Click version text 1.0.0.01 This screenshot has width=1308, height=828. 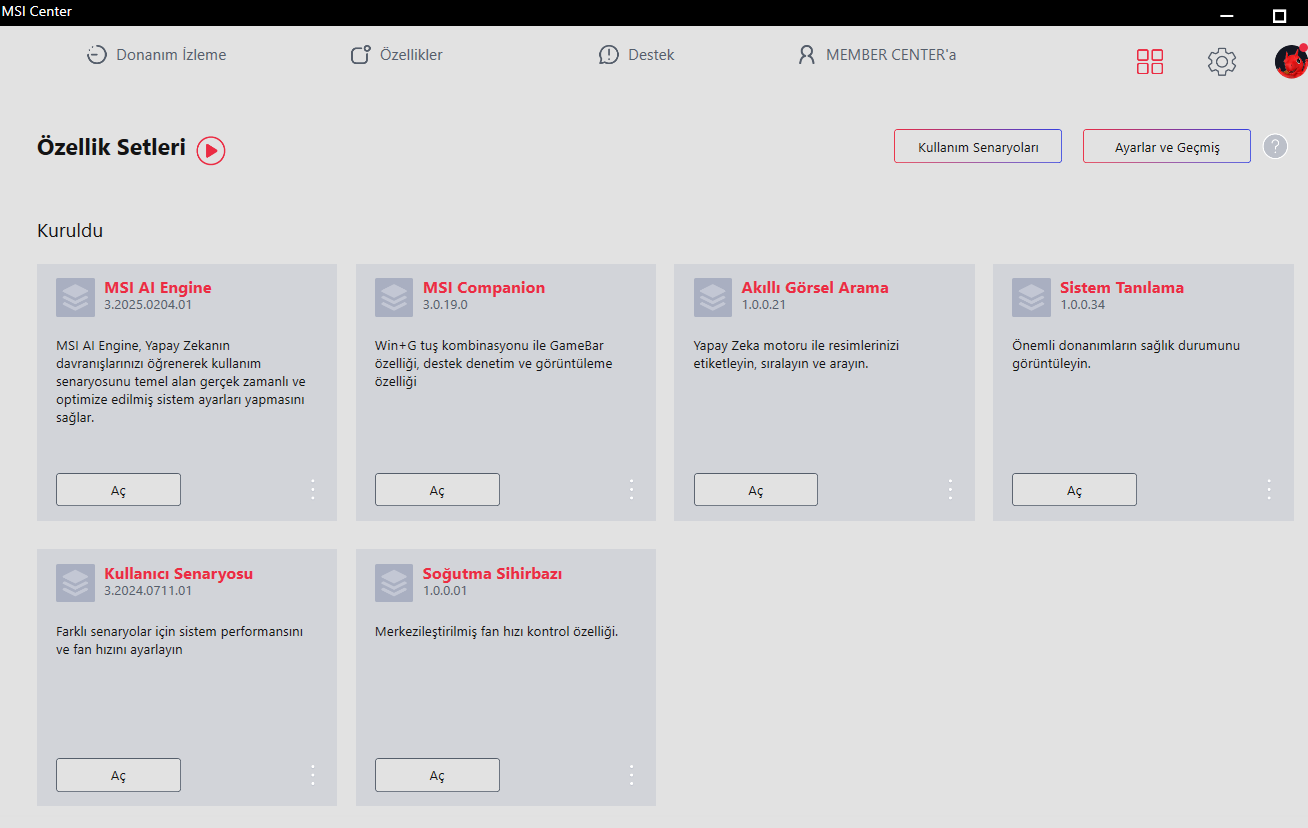coord(445,591)
